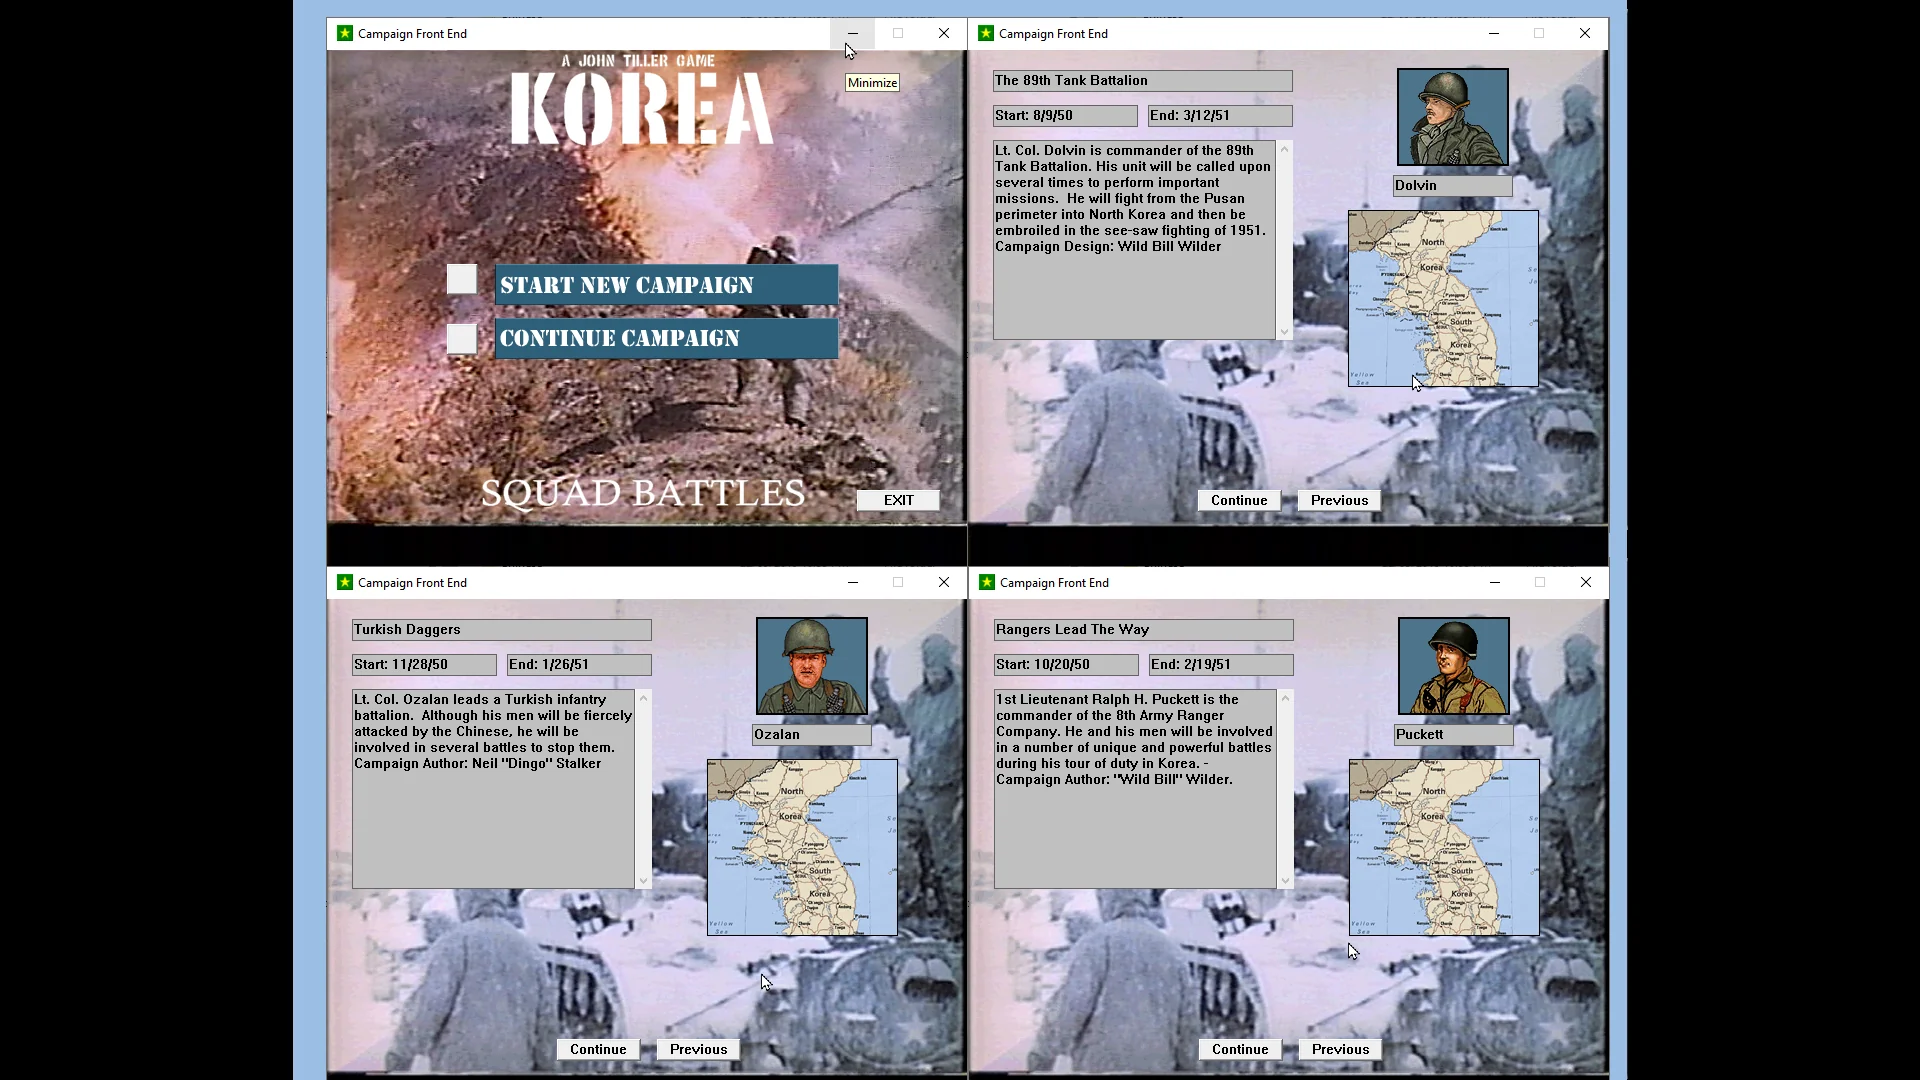Click the campaign title field 'The 89th Tank Battalion'
This screenshot has height=1080, width=1920.
coord(1142,81)
